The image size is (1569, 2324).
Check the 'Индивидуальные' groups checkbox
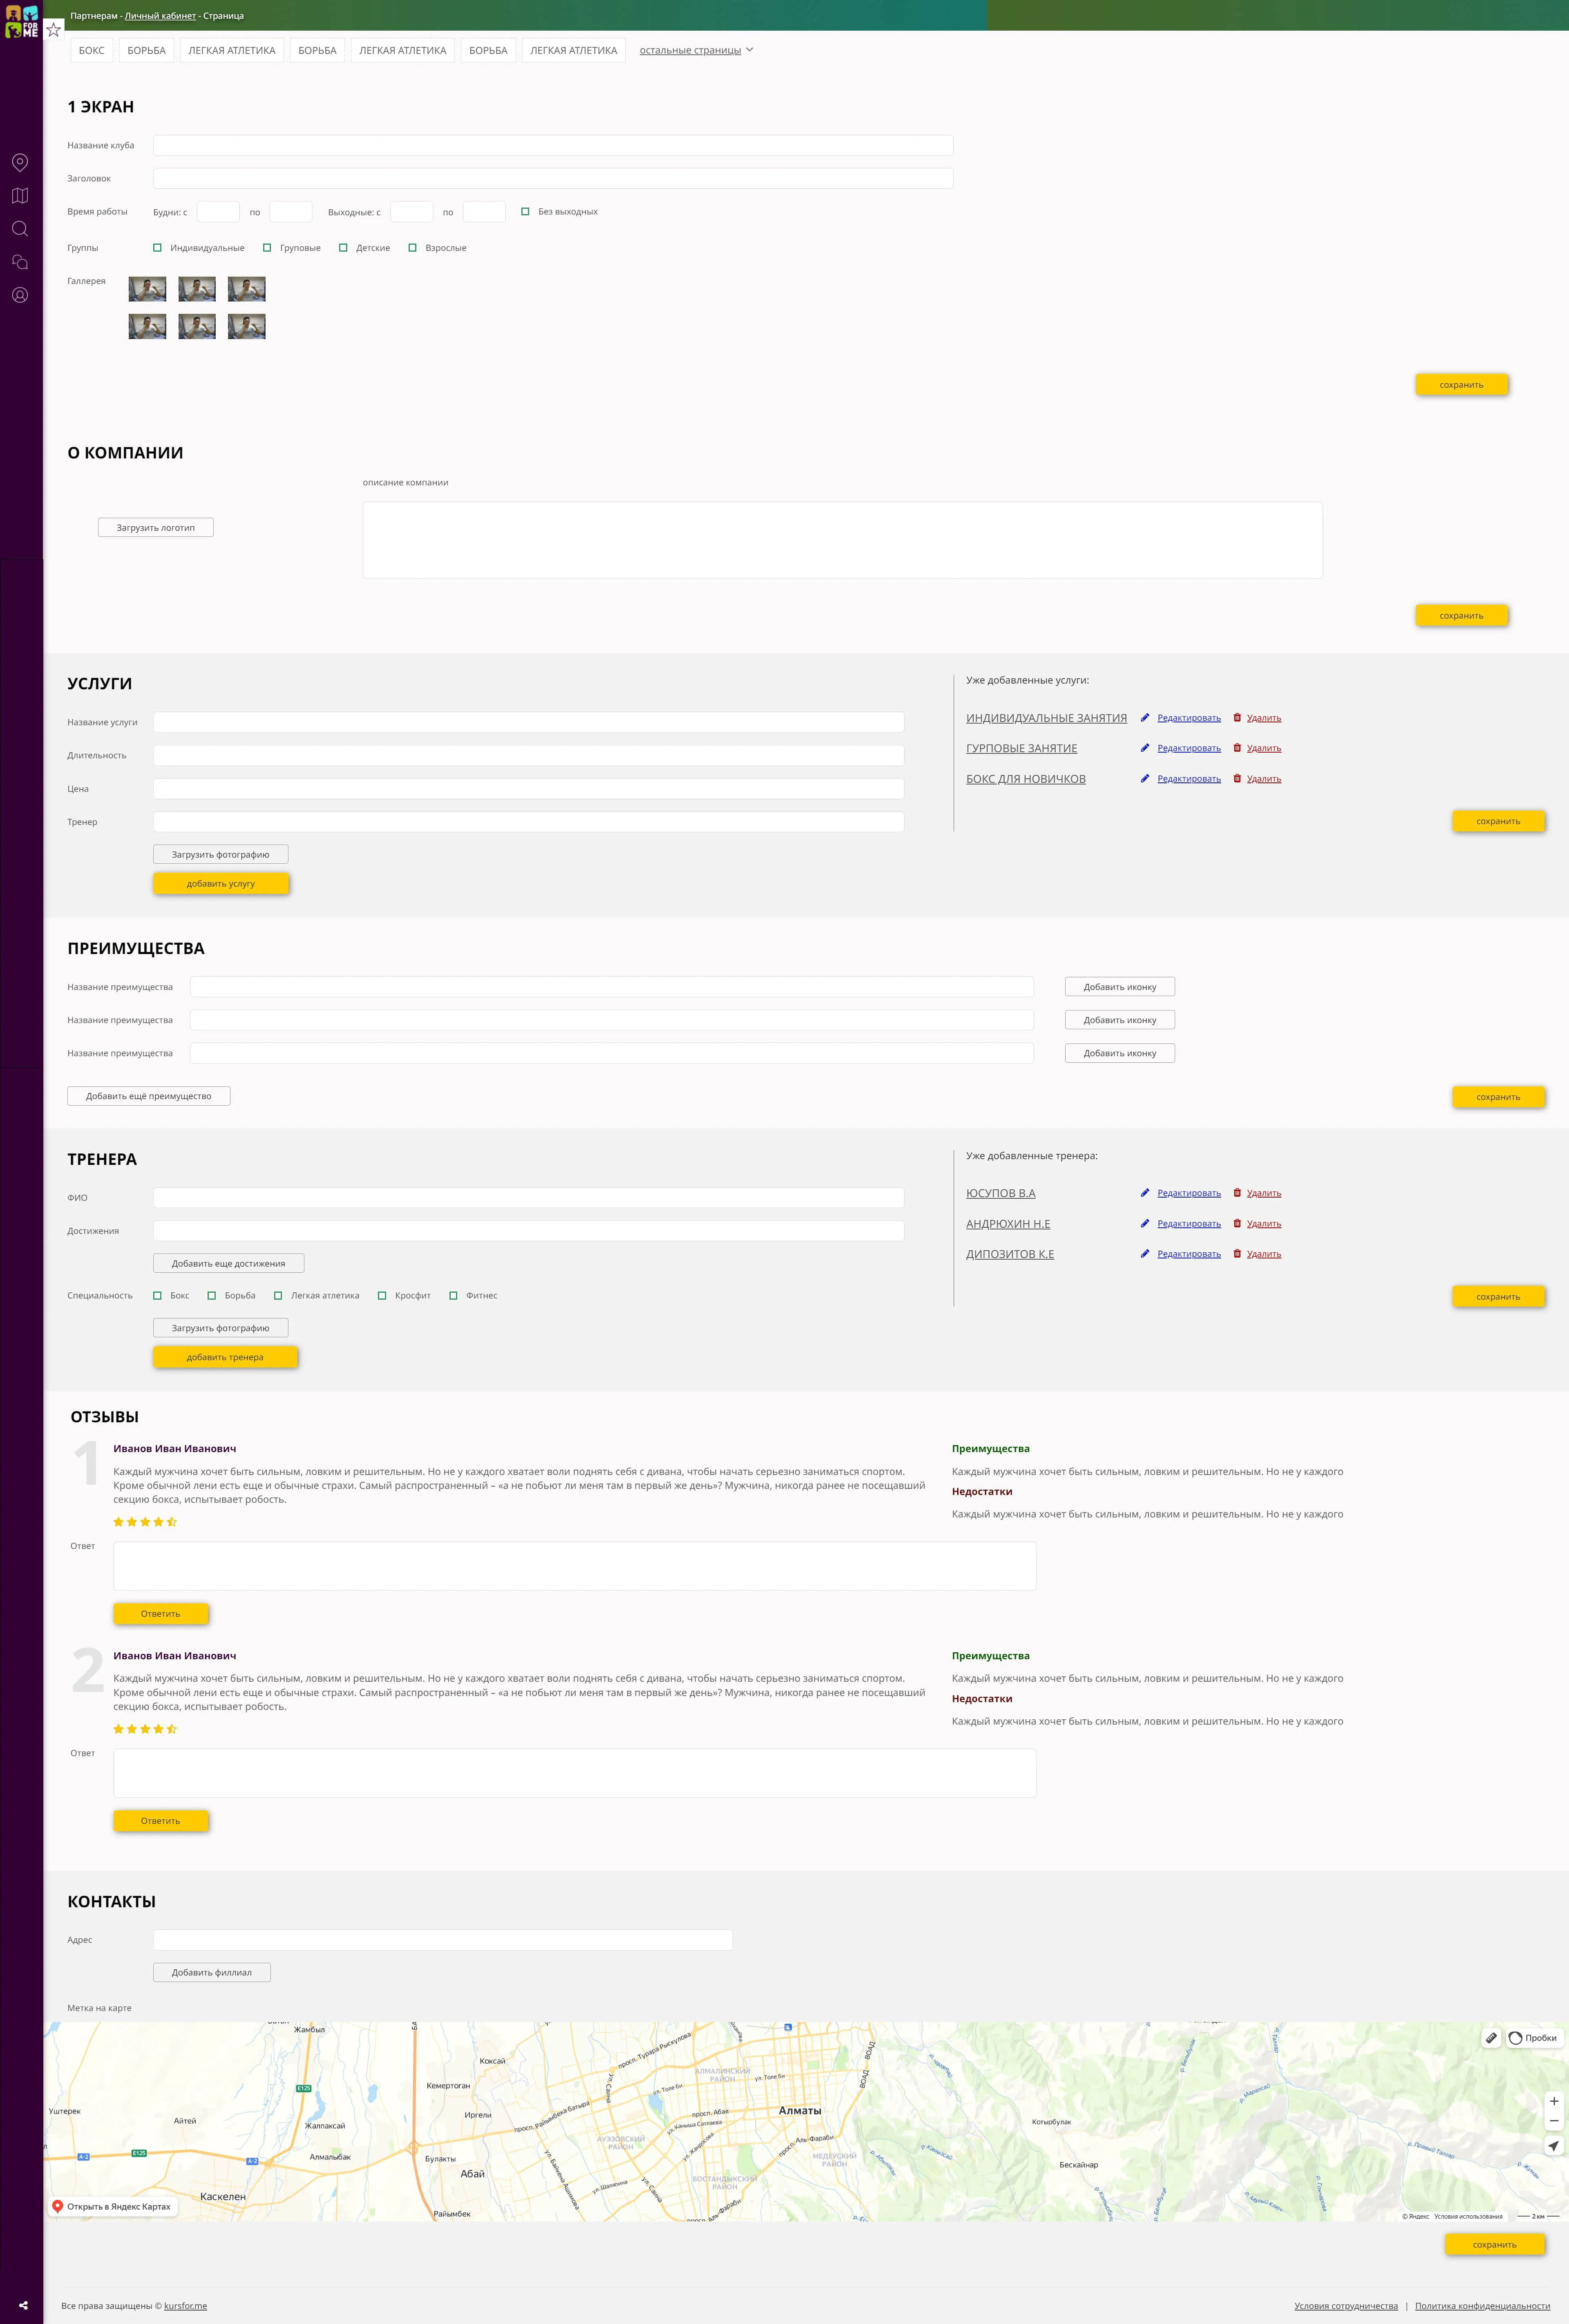[x=157, y=248]
